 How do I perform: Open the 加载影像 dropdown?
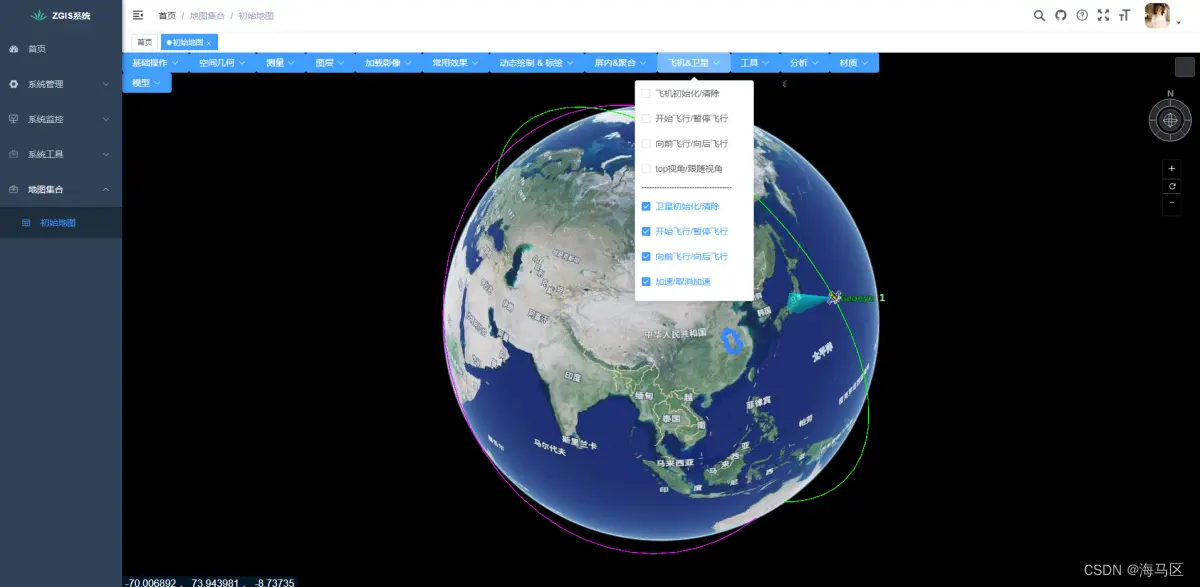pyautogui.click(x=388, y=62)
